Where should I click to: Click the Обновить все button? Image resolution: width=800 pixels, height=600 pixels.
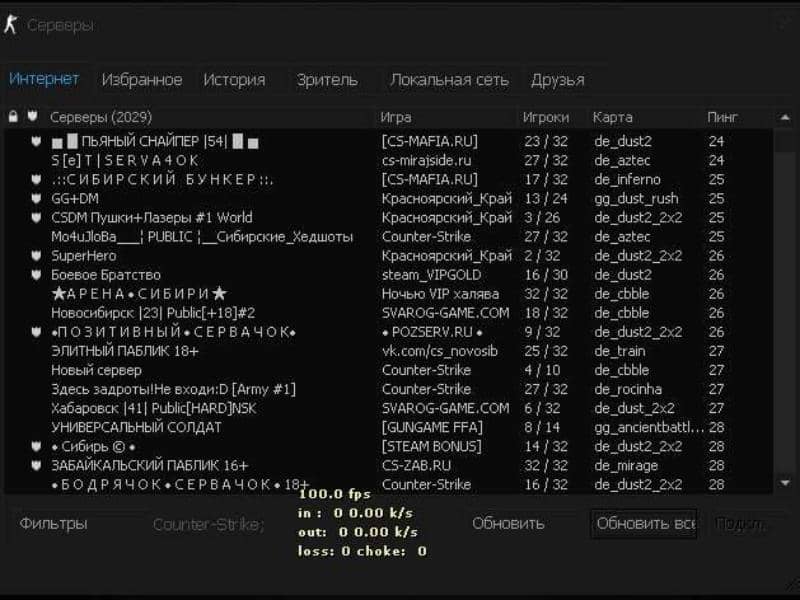pos(644,523)
